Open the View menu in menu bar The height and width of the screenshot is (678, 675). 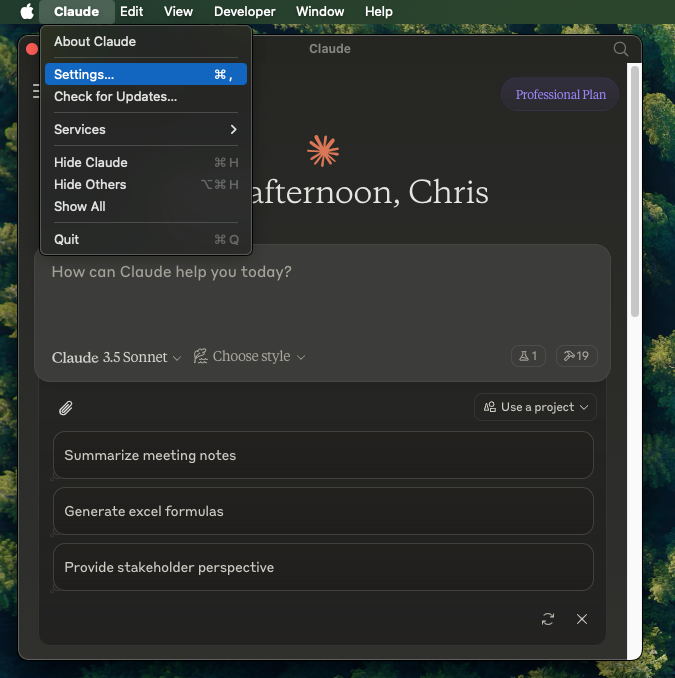(178, 12)
